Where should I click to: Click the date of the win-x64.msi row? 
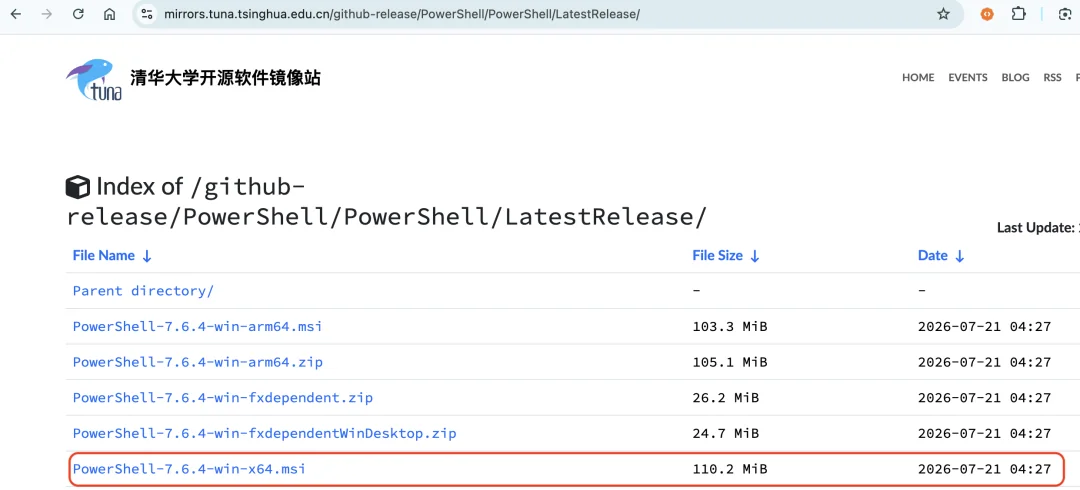tap(984, 469)
